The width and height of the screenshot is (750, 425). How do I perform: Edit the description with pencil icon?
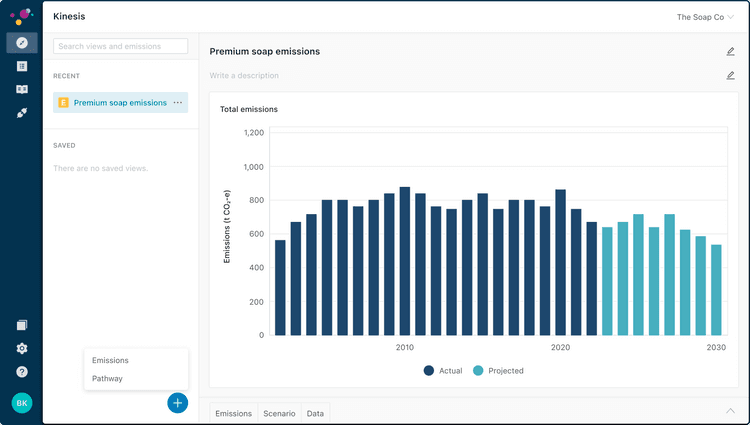click(x=730, y=75)
